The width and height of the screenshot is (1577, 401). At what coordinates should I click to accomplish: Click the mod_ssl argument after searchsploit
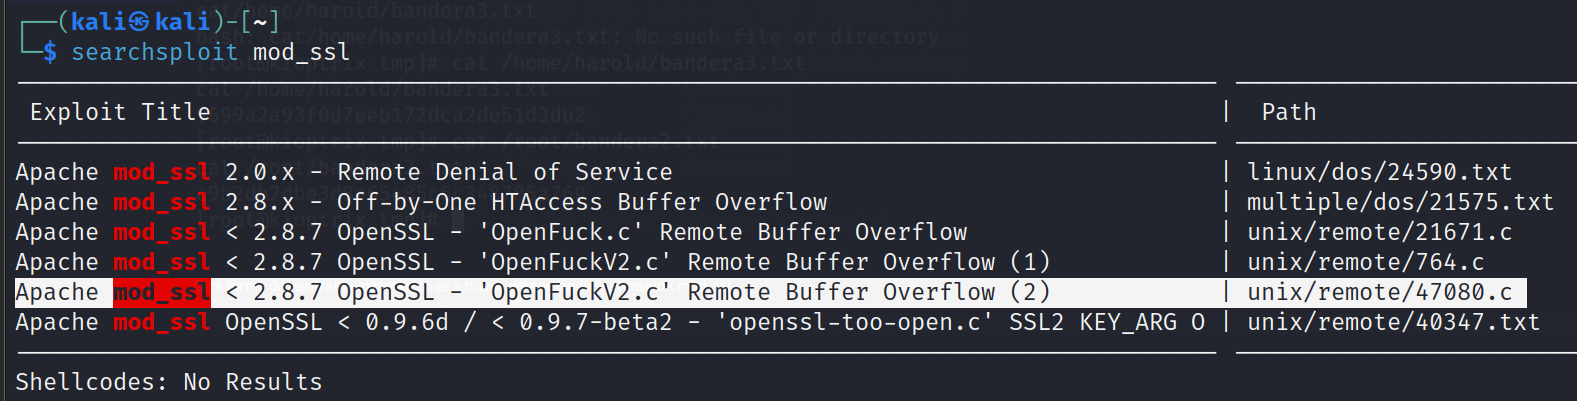[x=301, y=52]
